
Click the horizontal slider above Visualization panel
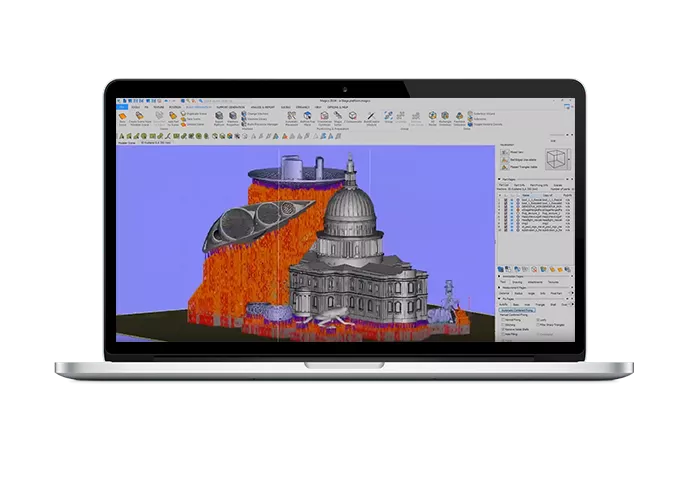point(557,135)
